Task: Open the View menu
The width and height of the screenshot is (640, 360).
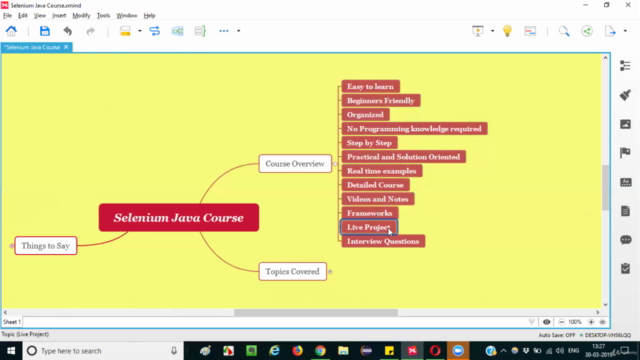Action: (40, 16)
